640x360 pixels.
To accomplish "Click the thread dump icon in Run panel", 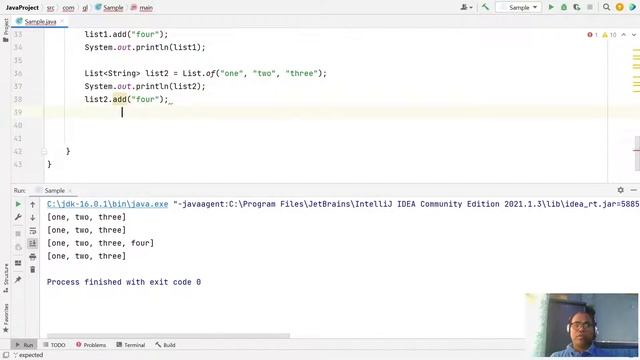I will 18,247.
